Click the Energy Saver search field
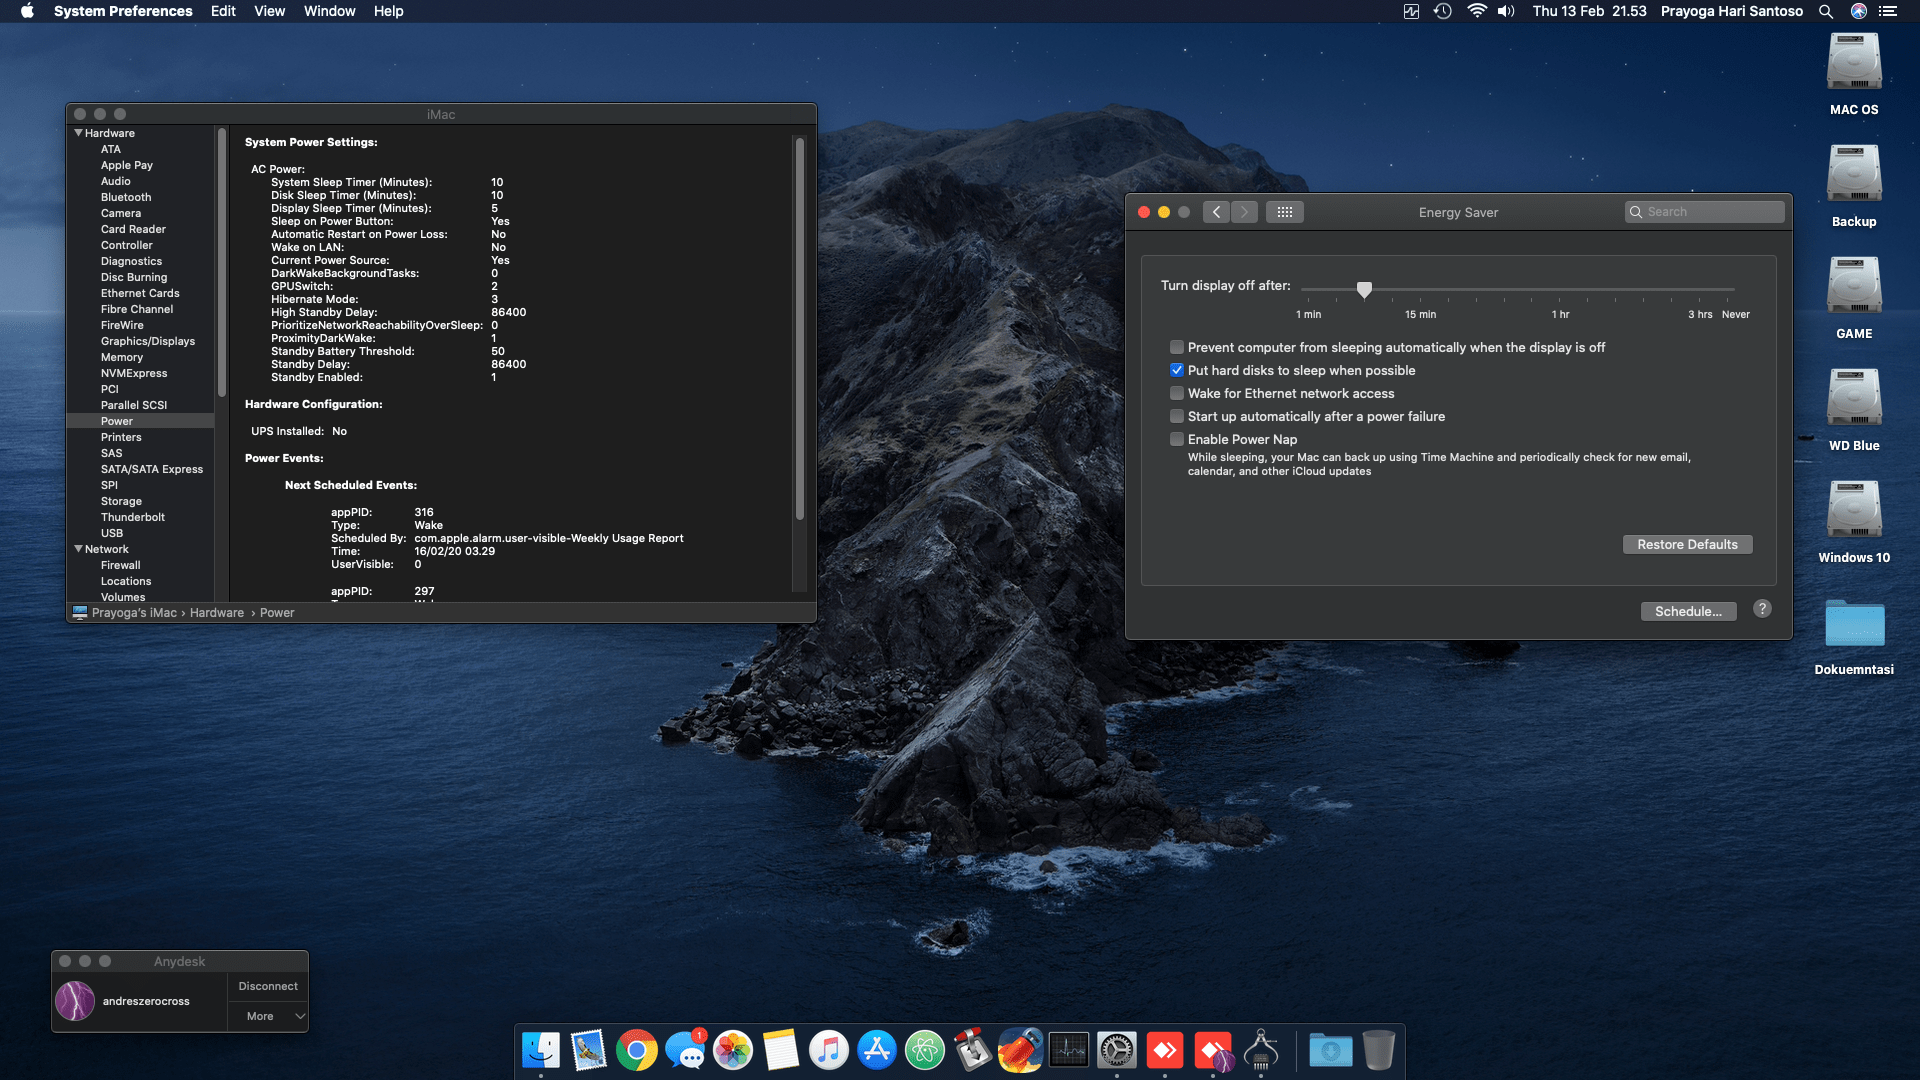Screen dimensions: 1920x1080 [1704, 211]
